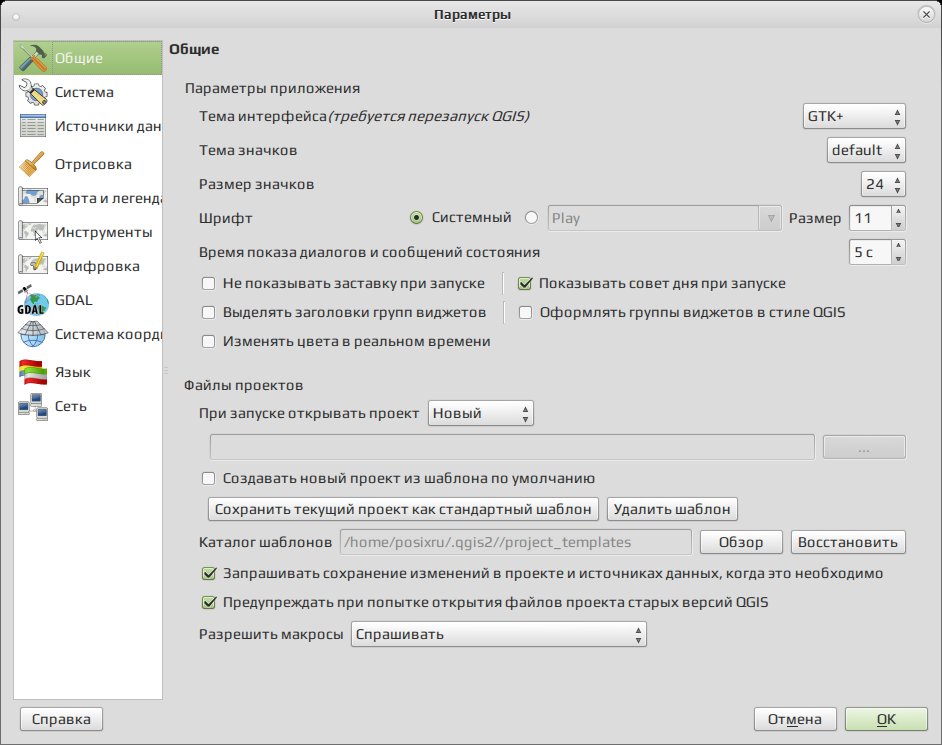Enable Выделять заголовки групп виджетов
Viewport: 942px width, 745px height.
[x=208, y=312]
